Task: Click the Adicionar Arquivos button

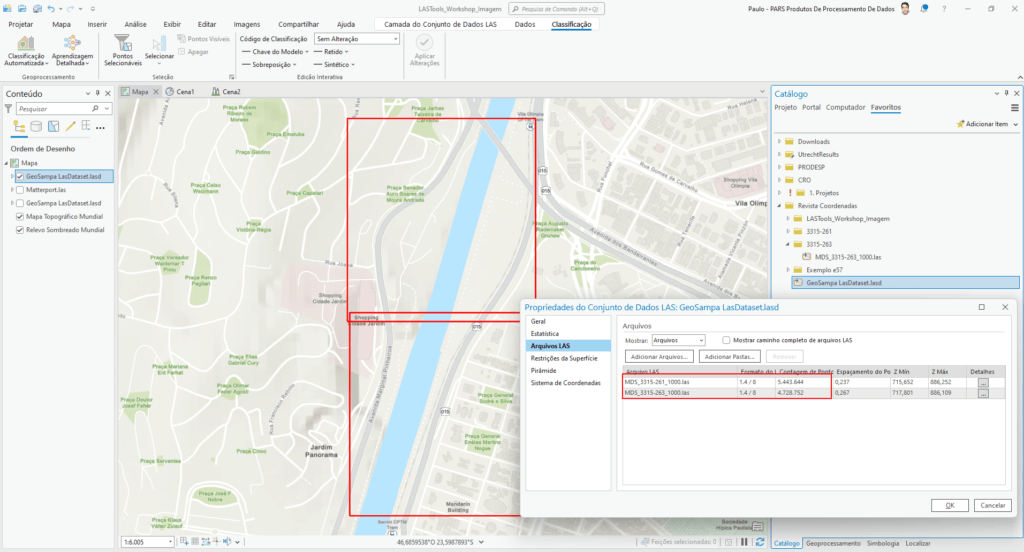Action: point(658,356)
